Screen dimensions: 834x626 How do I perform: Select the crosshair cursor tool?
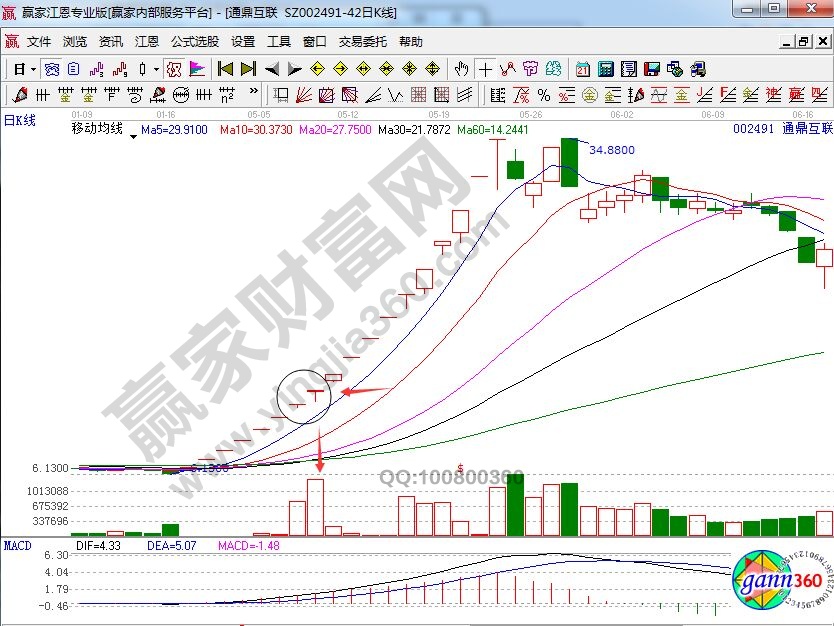(x=486, y=69)
